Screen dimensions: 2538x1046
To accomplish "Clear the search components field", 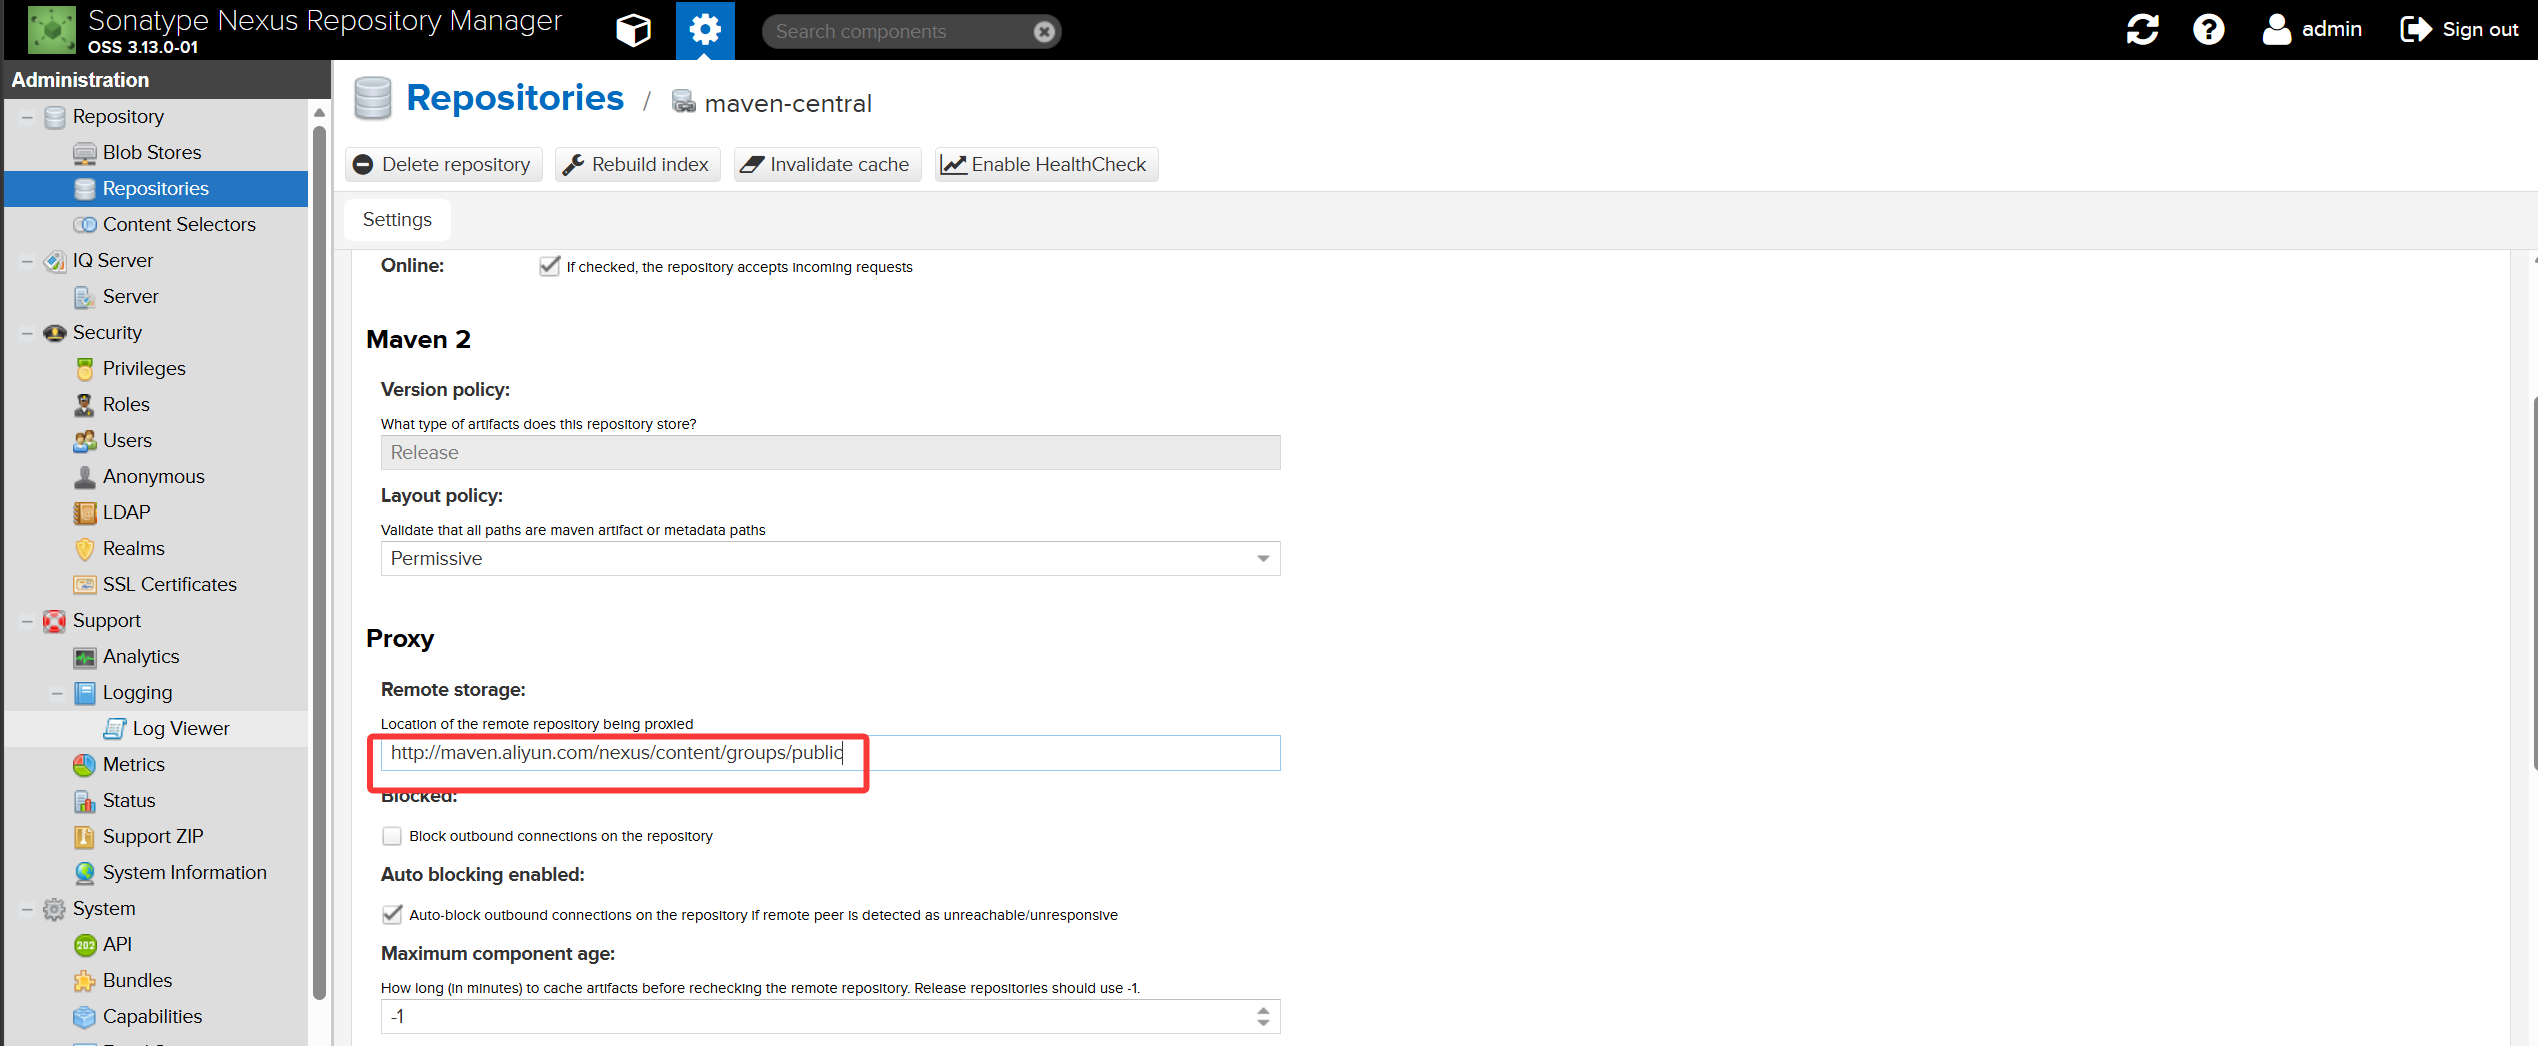I will coord(1044,32).
